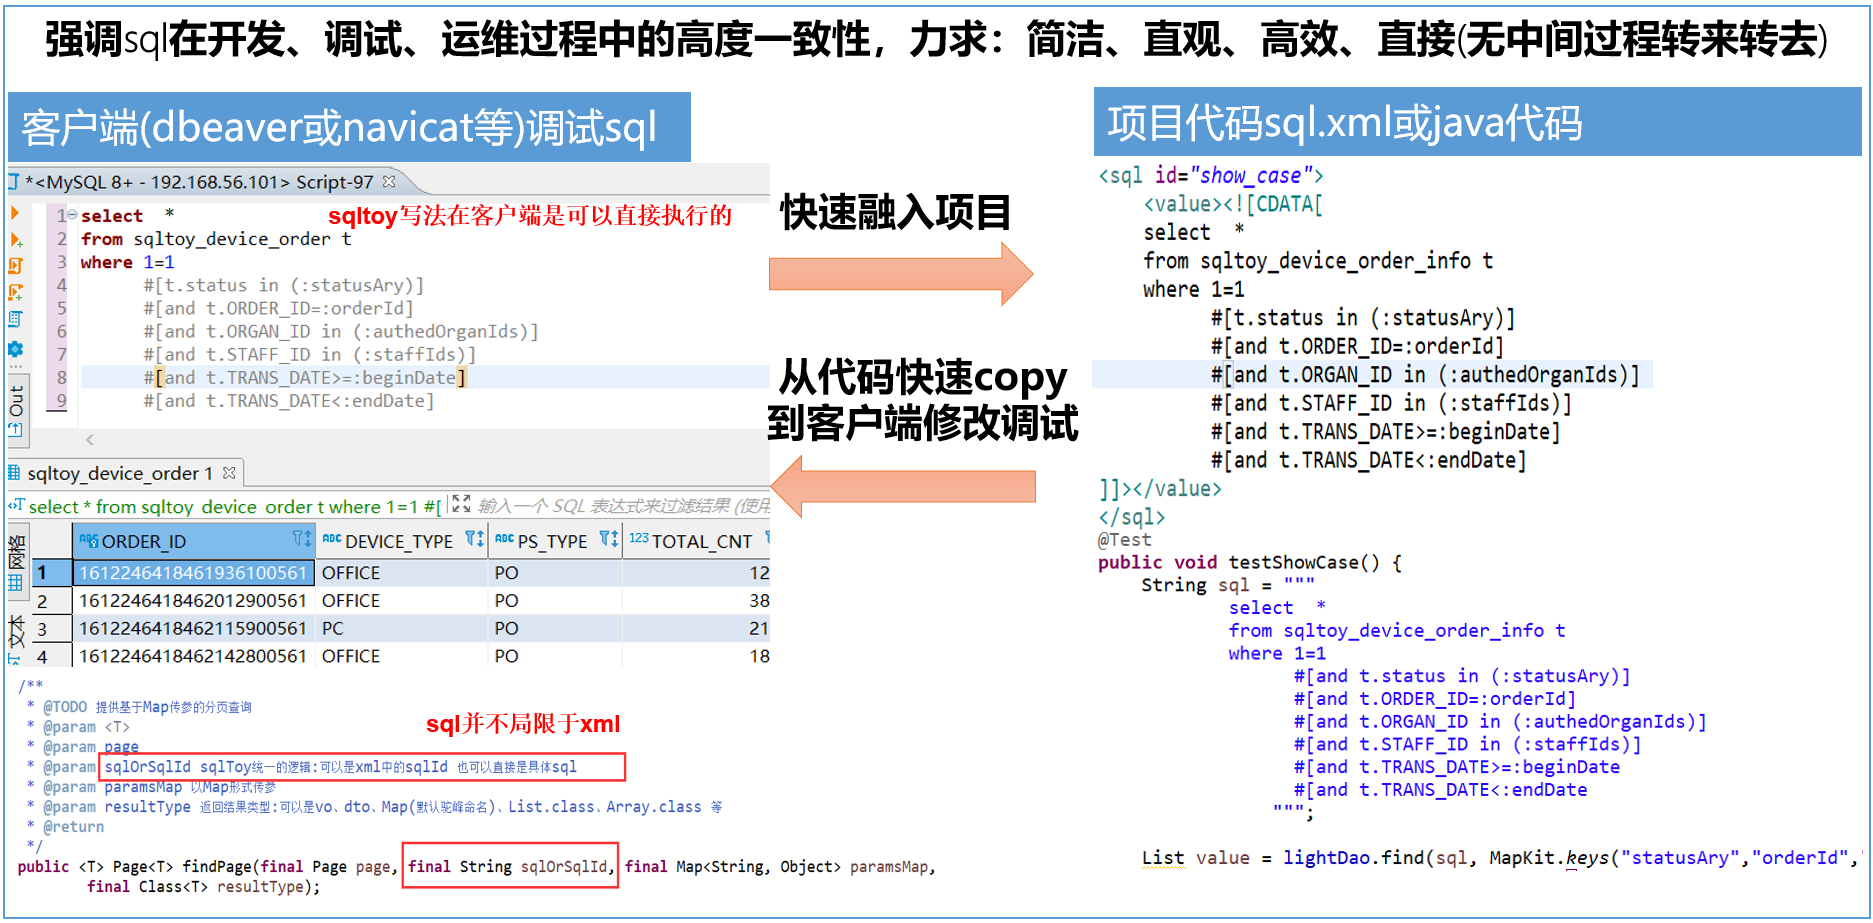Run the SQL statement with the execute arrow

tap(15, 213)
